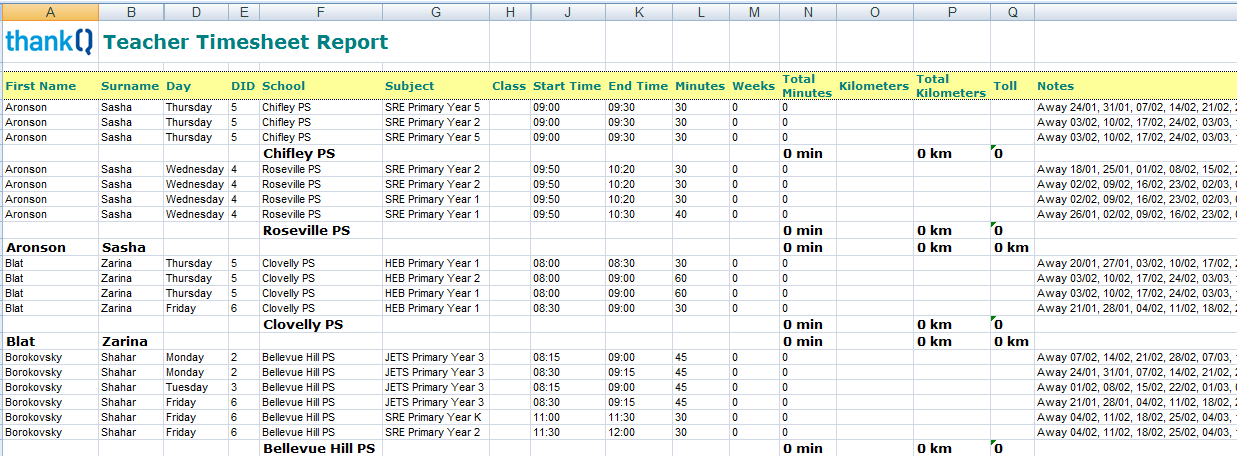This screenshot has width=1237, height=456.
Task: Click the Notes header cell
Action: coord(1055,86)
